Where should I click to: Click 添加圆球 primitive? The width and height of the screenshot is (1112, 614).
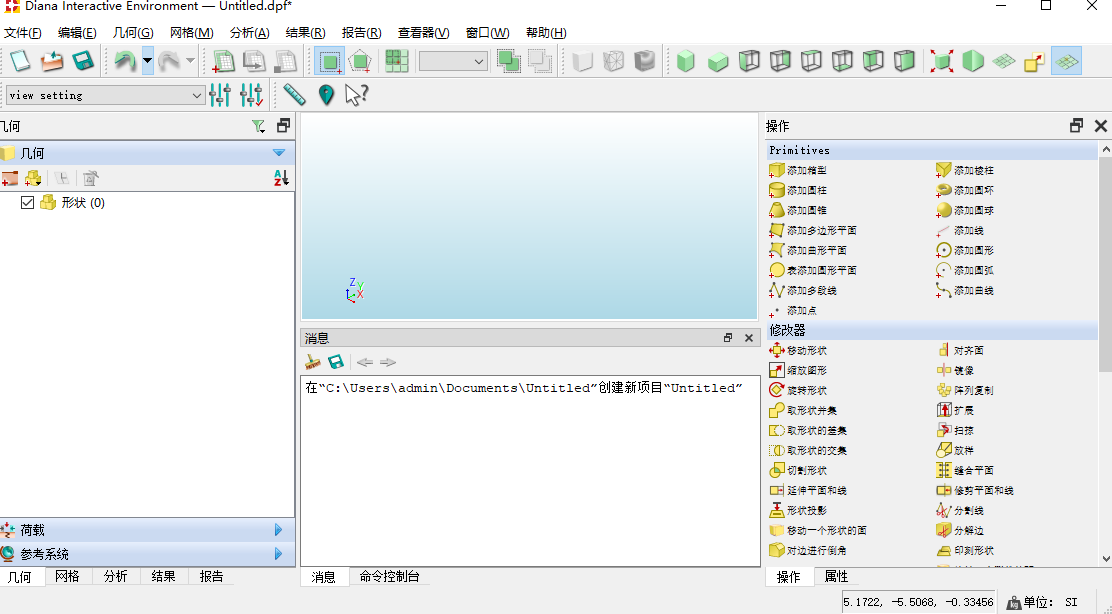pyautogui.click(x=965, y=211)
